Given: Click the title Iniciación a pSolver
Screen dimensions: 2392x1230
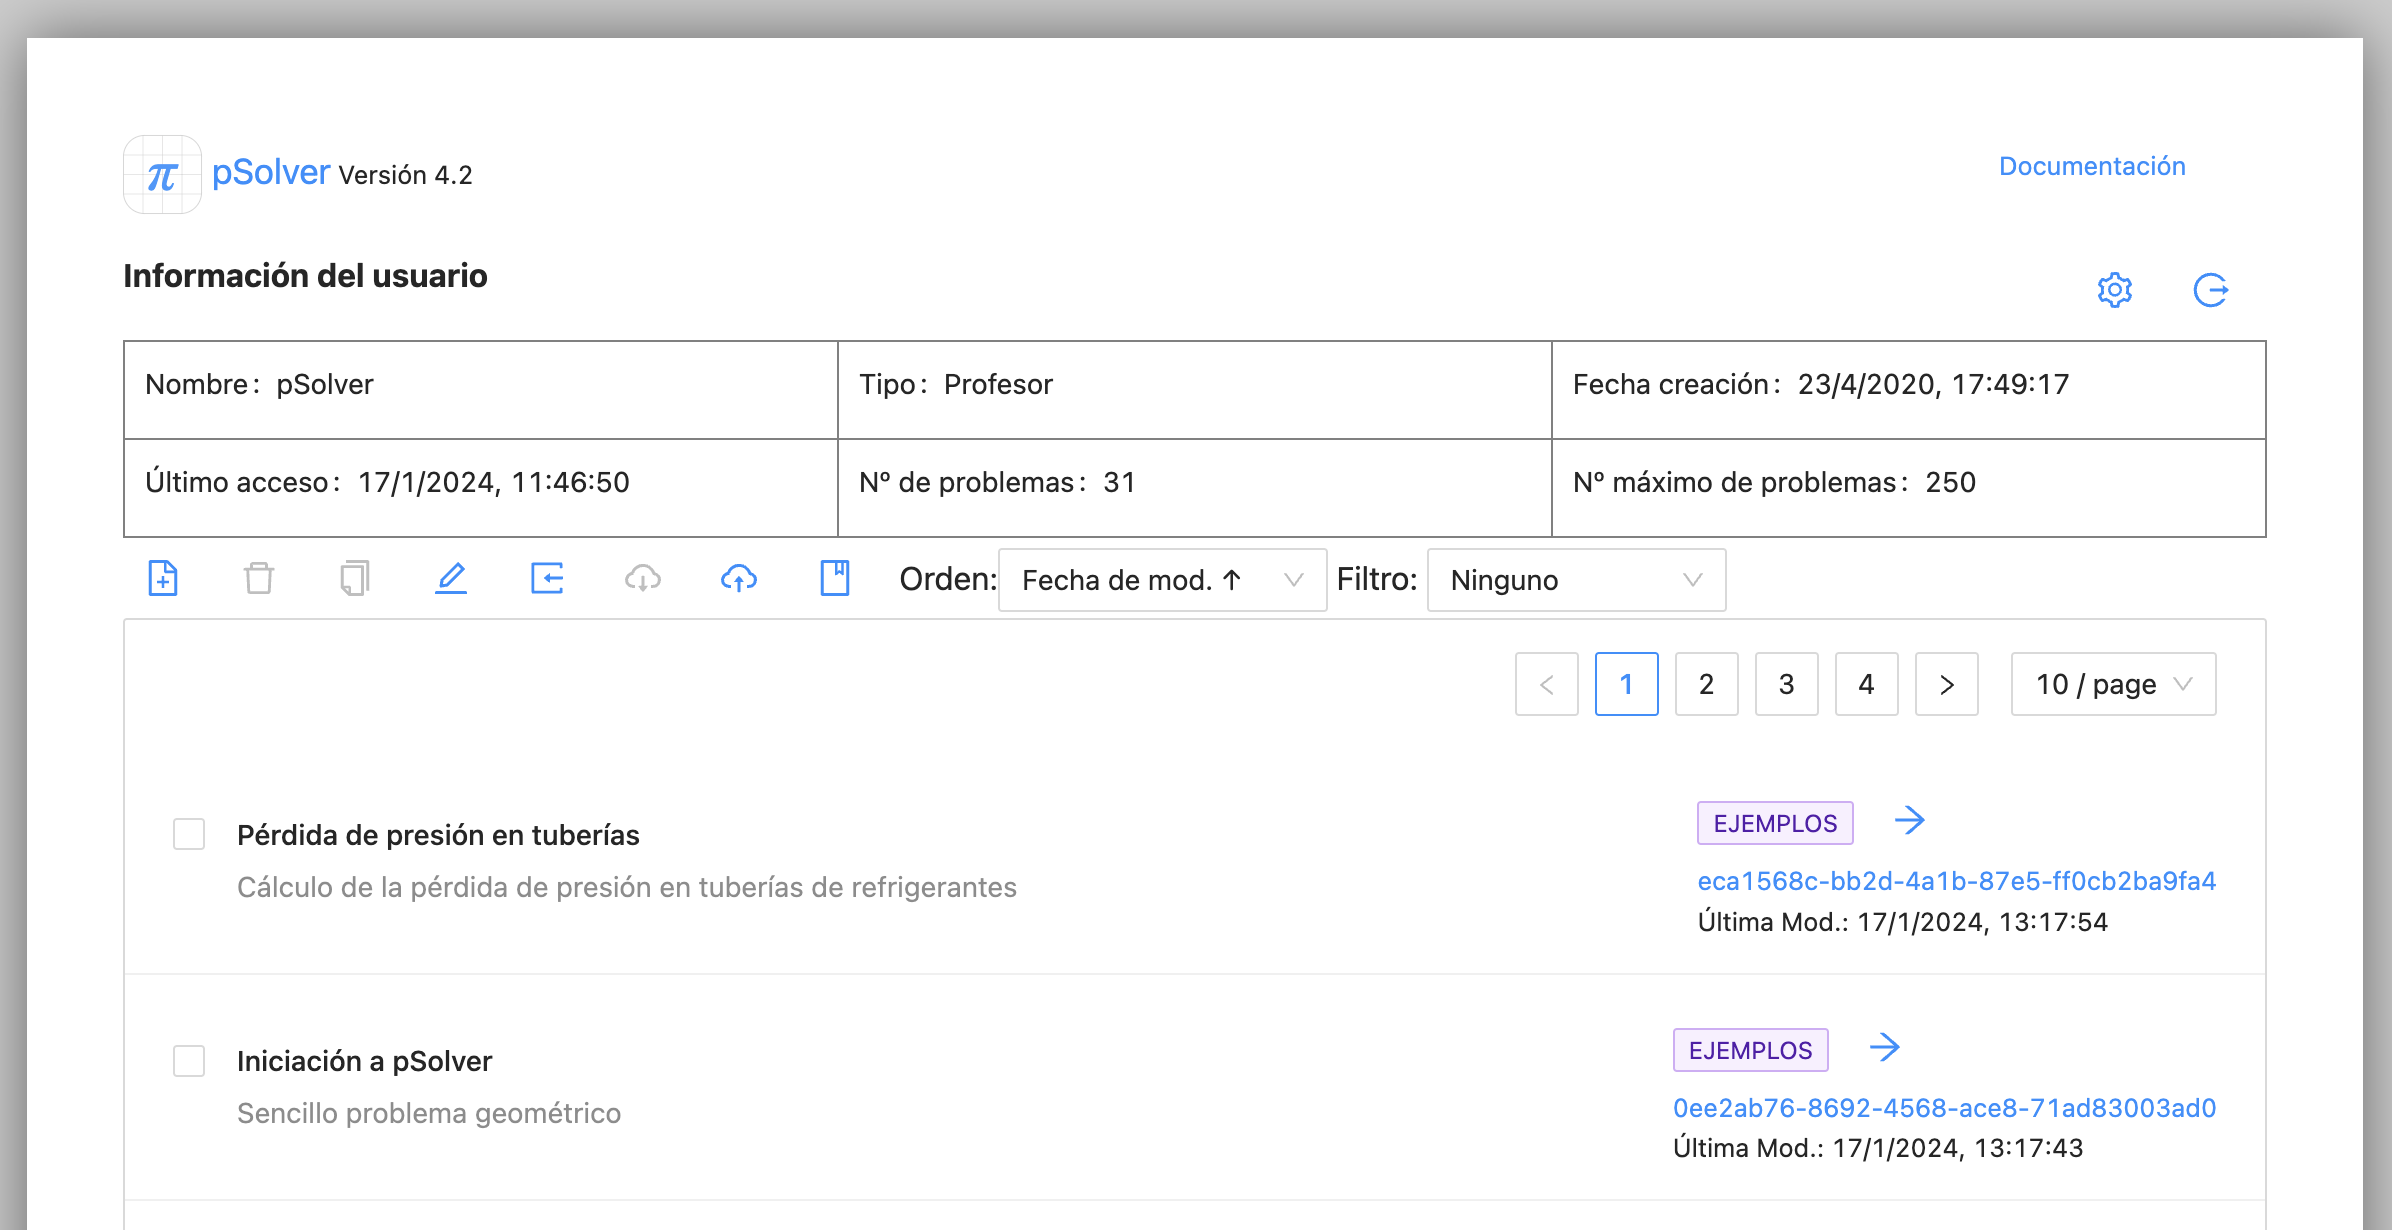Looking at the screenshot, I should (364, 1061).
